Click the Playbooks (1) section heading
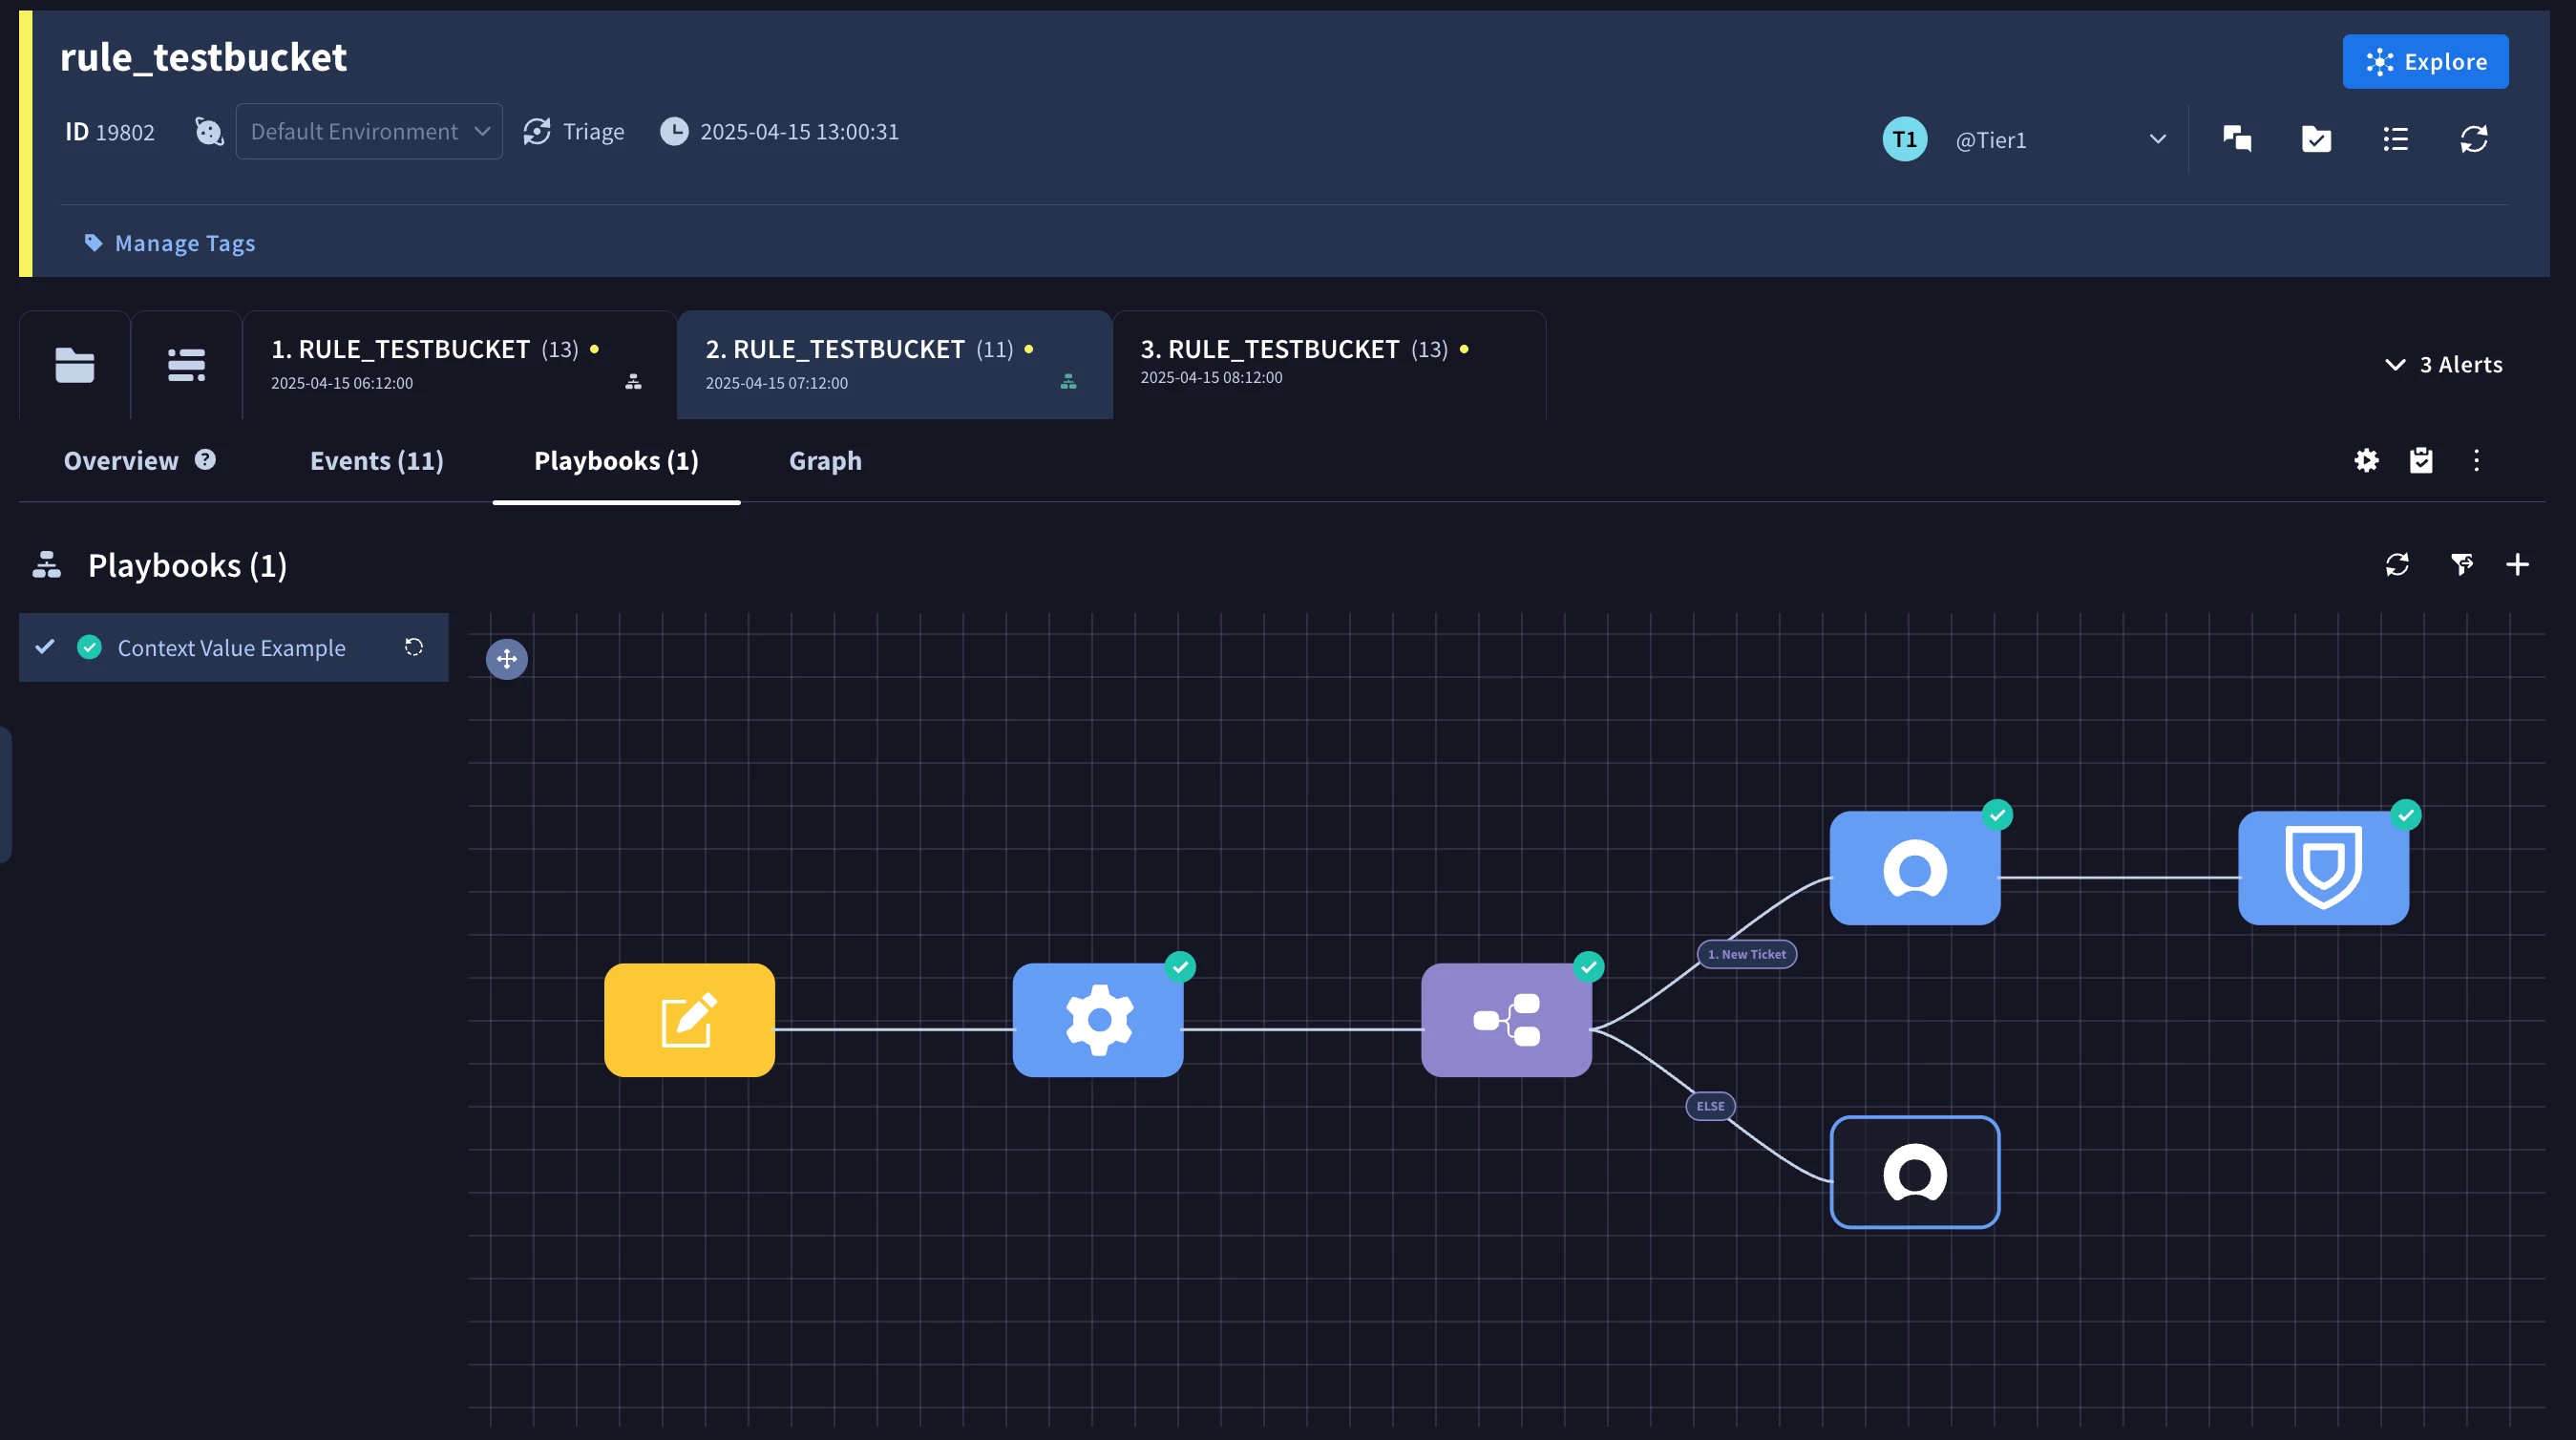 [187, 566]
